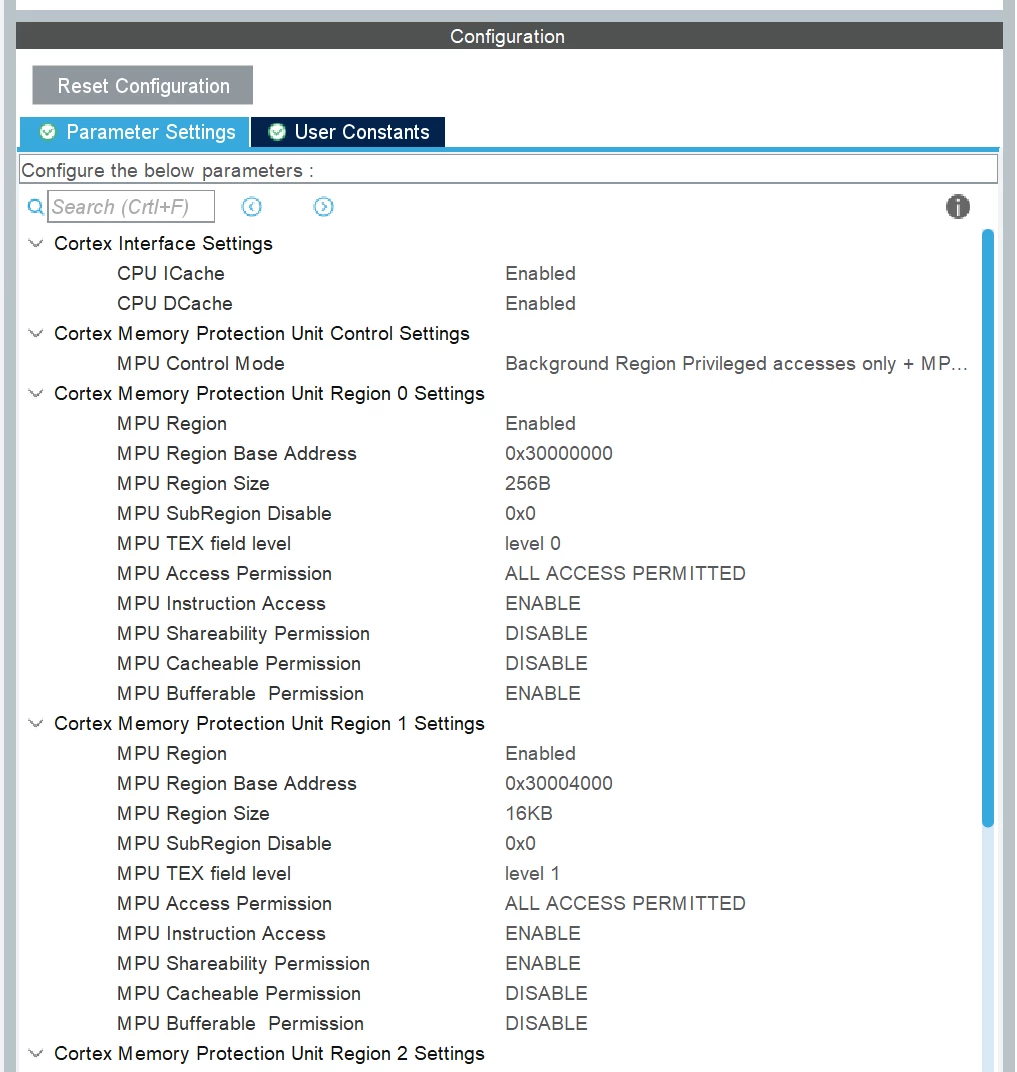Switch to the User Constants tab
This screenshot has width=1017, height=1072.
pyautogui.click(x=348, y=132)
